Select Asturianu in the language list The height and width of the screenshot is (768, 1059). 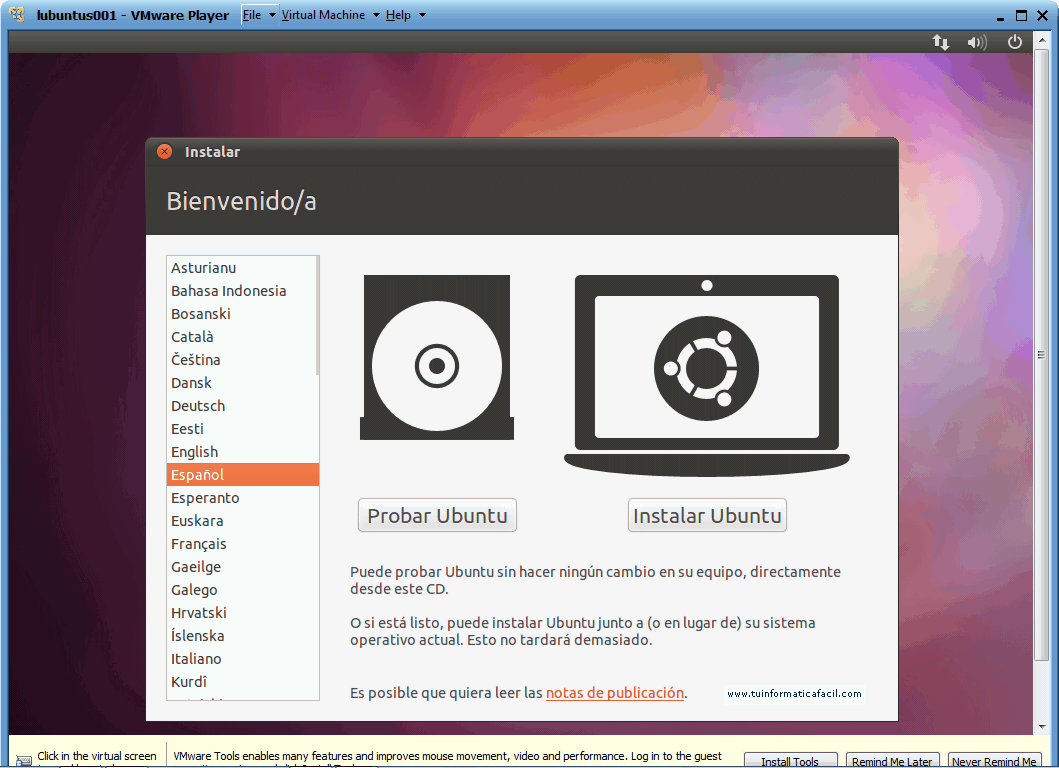tap(242, 268)
